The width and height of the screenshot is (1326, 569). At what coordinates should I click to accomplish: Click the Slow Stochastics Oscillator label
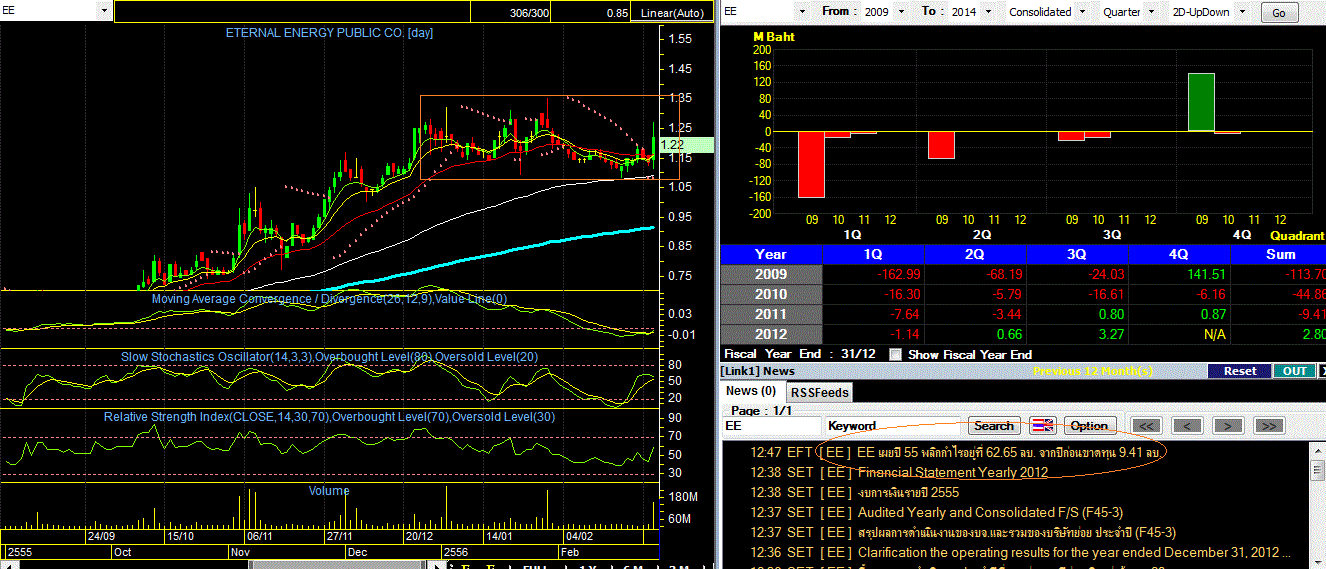329,356
